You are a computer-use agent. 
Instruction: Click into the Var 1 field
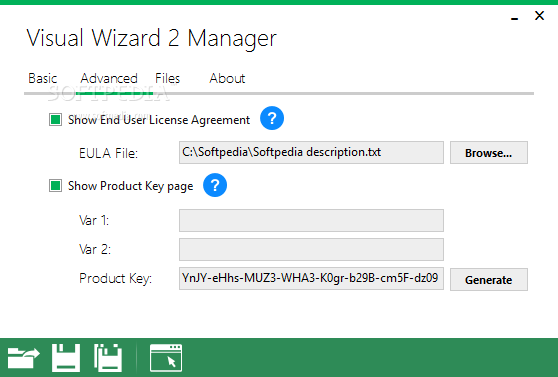pyautogui.click(x=311, y=220)
